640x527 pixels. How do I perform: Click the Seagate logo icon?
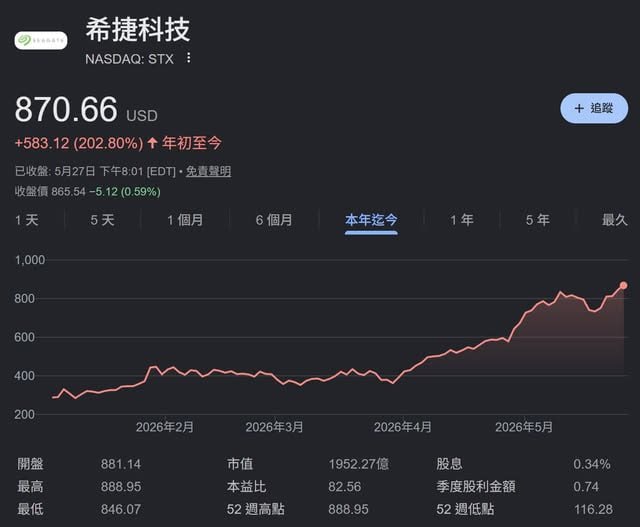(x=41, y=40)
